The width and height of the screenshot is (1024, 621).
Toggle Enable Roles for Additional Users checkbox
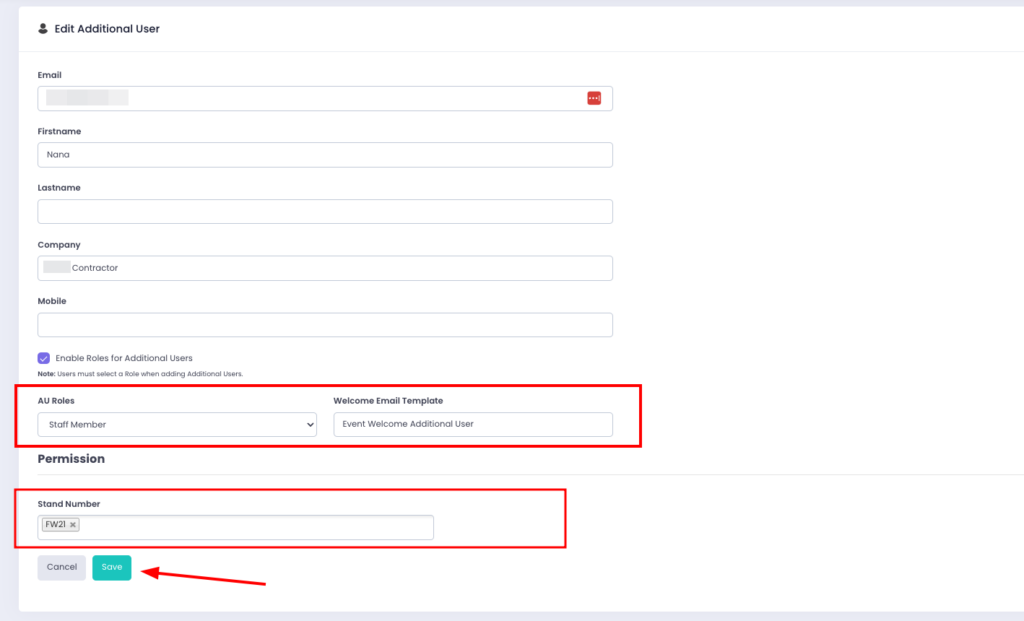click(44, 358)
